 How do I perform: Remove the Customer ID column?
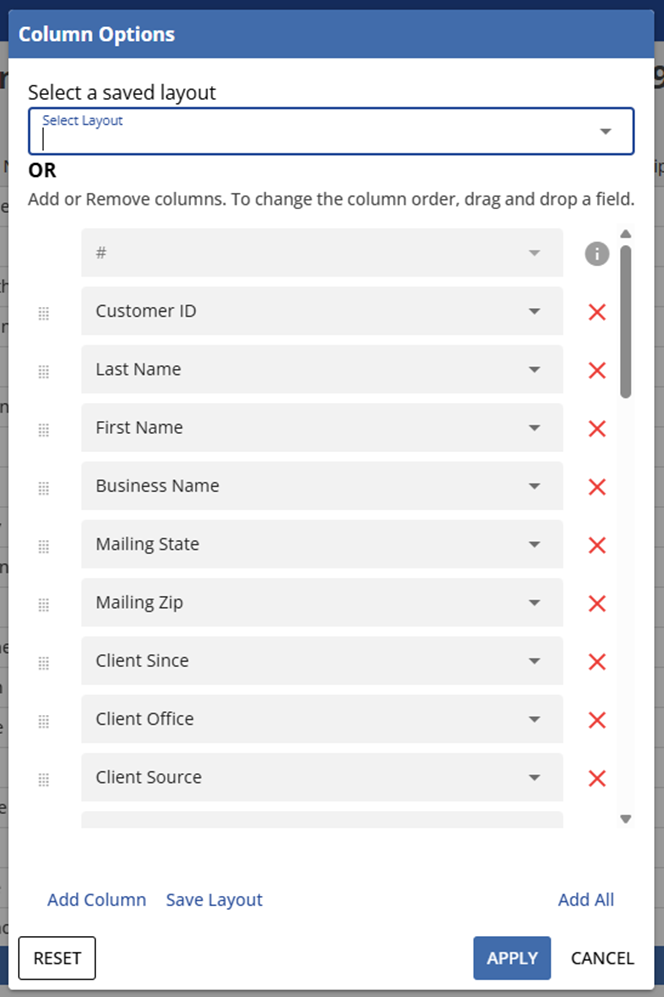point(596,311)
